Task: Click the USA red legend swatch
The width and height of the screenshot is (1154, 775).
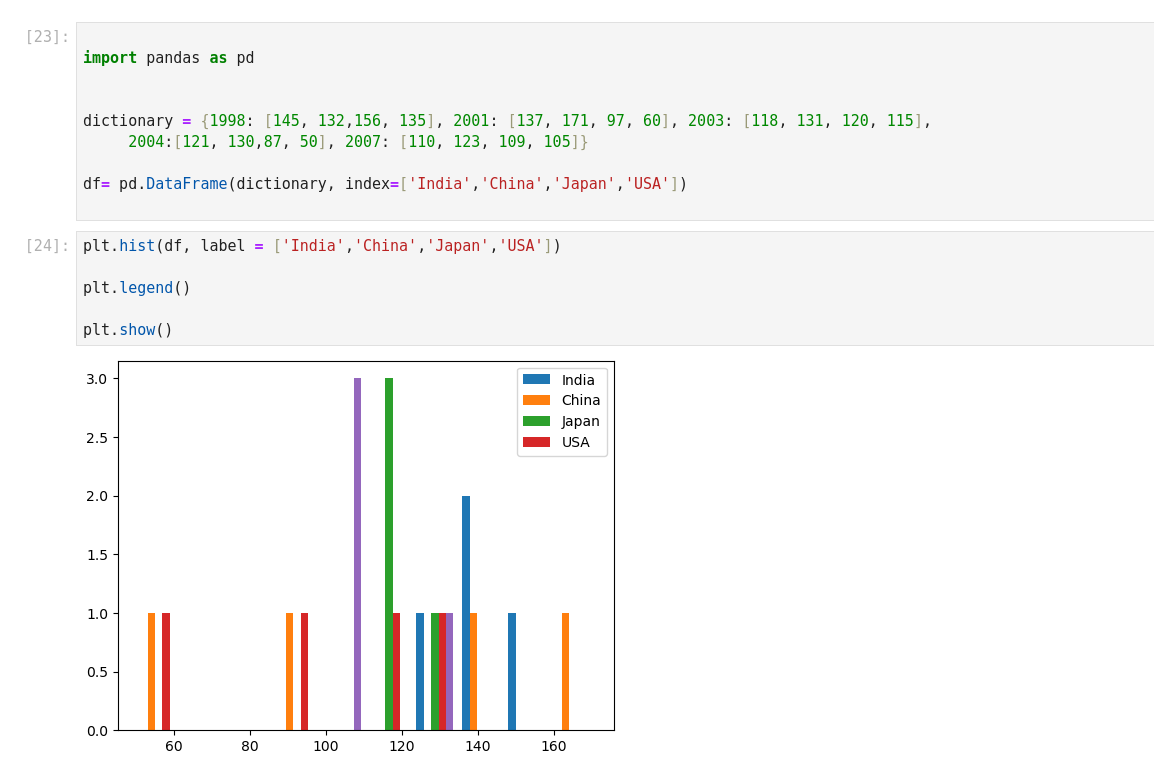Action: (536, 443)
